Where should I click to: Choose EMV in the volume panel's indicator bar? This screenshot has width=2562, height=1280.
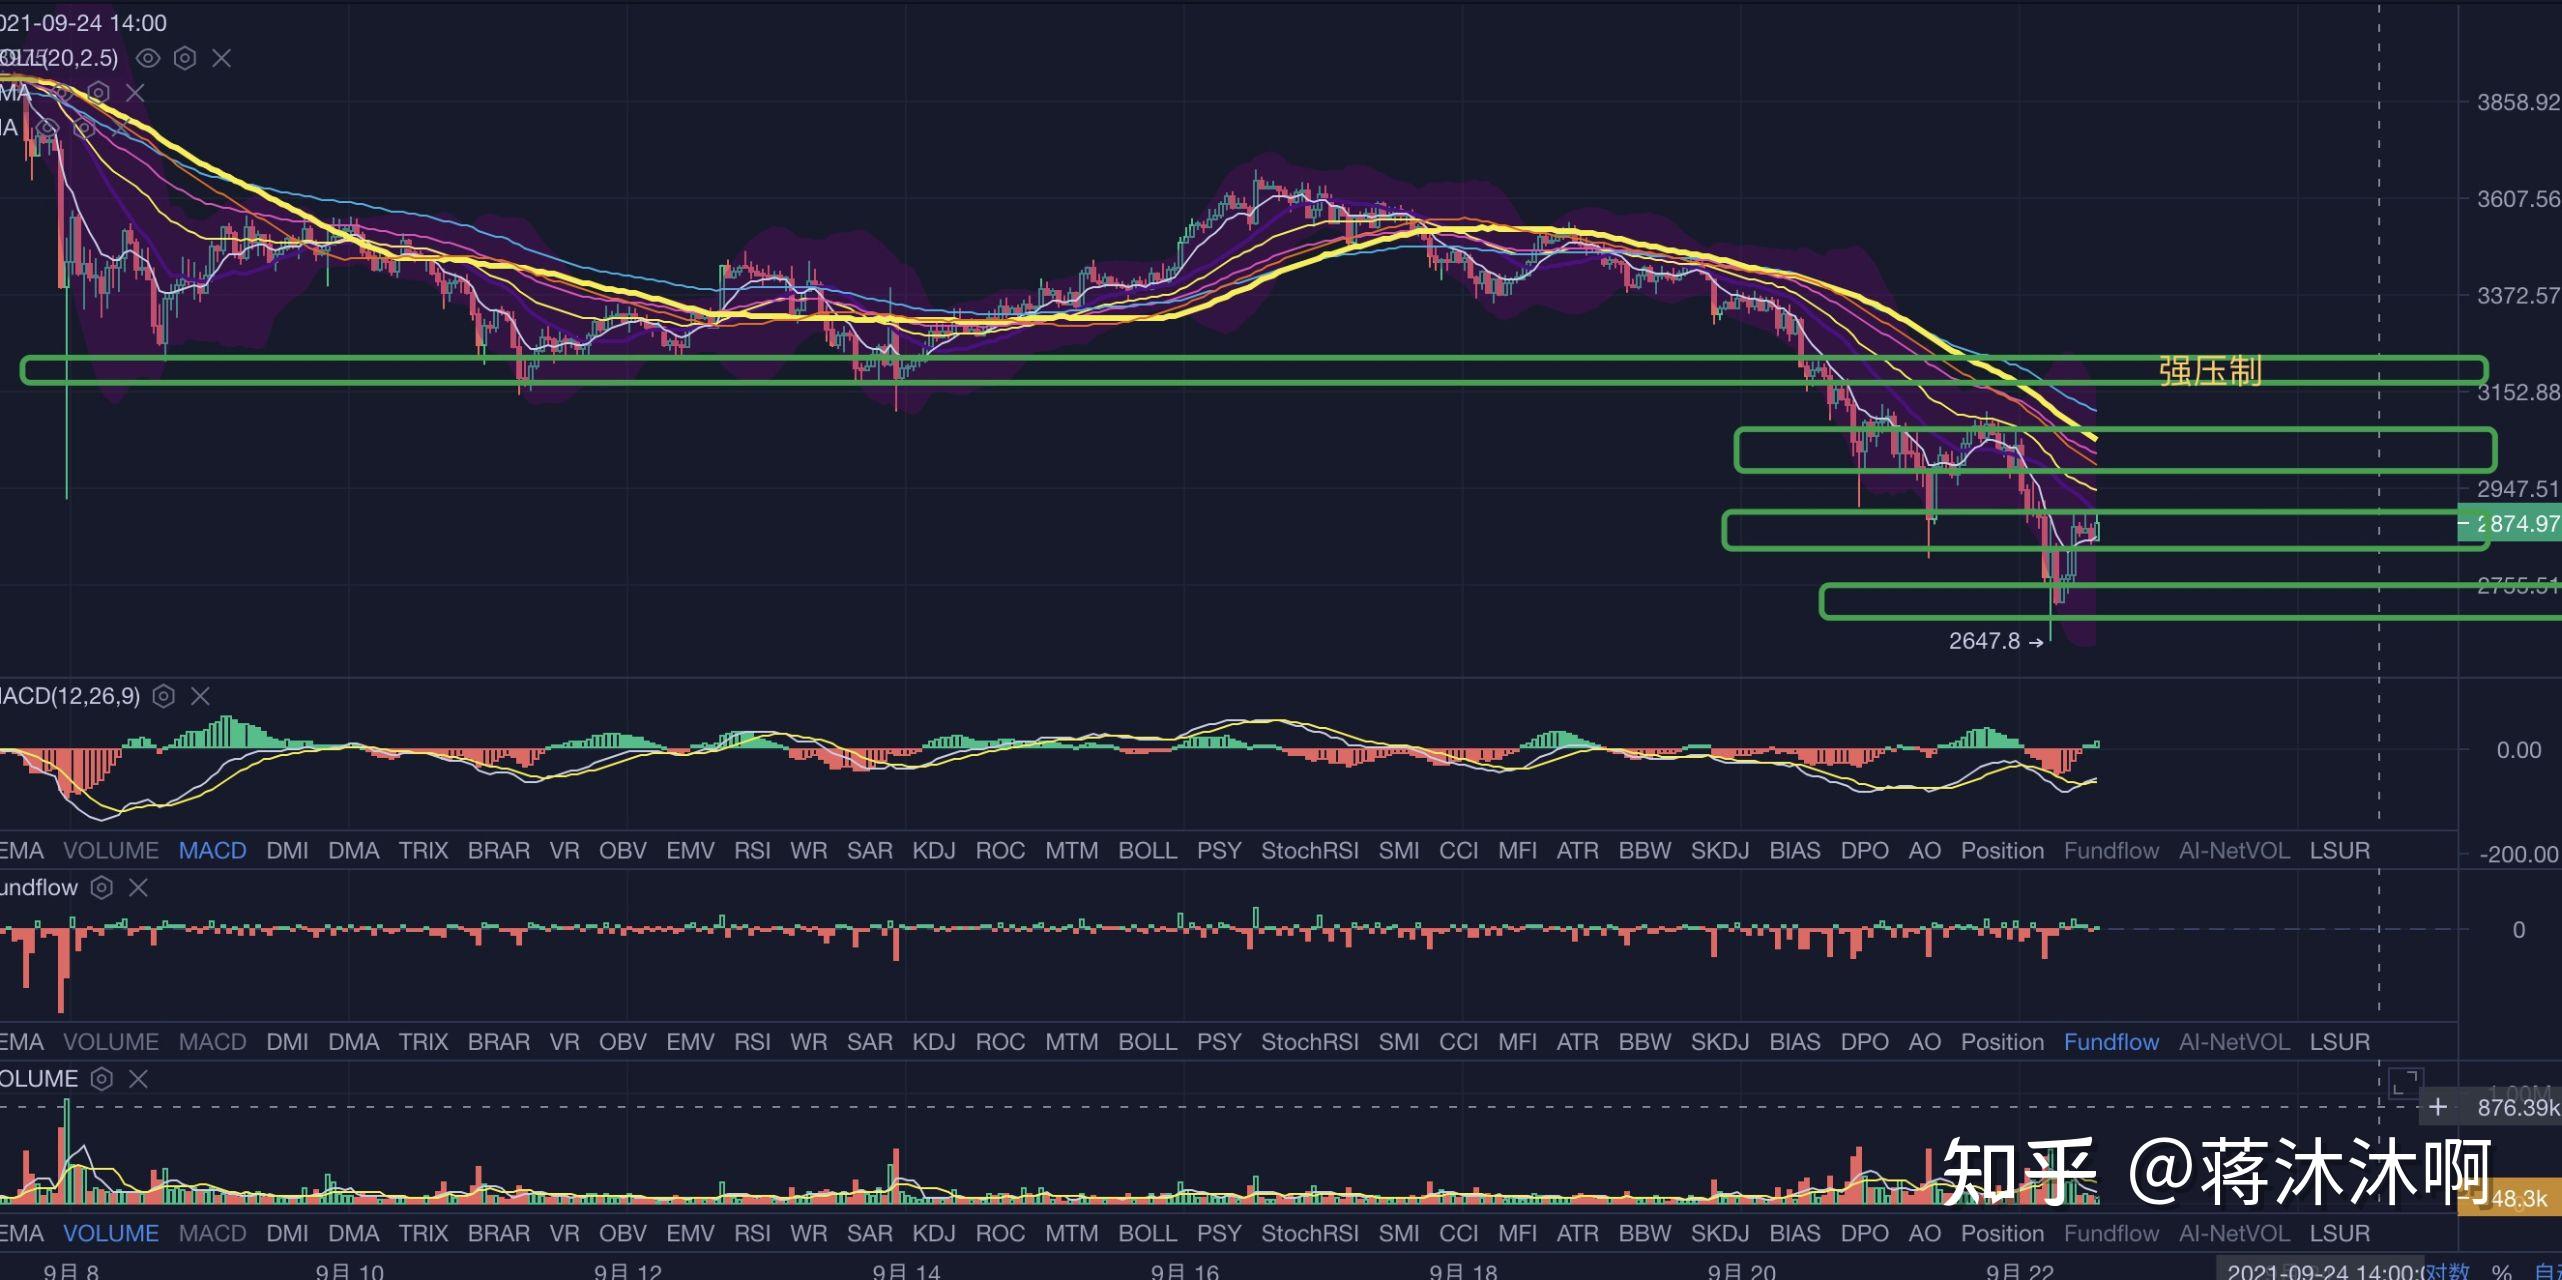690,1233
